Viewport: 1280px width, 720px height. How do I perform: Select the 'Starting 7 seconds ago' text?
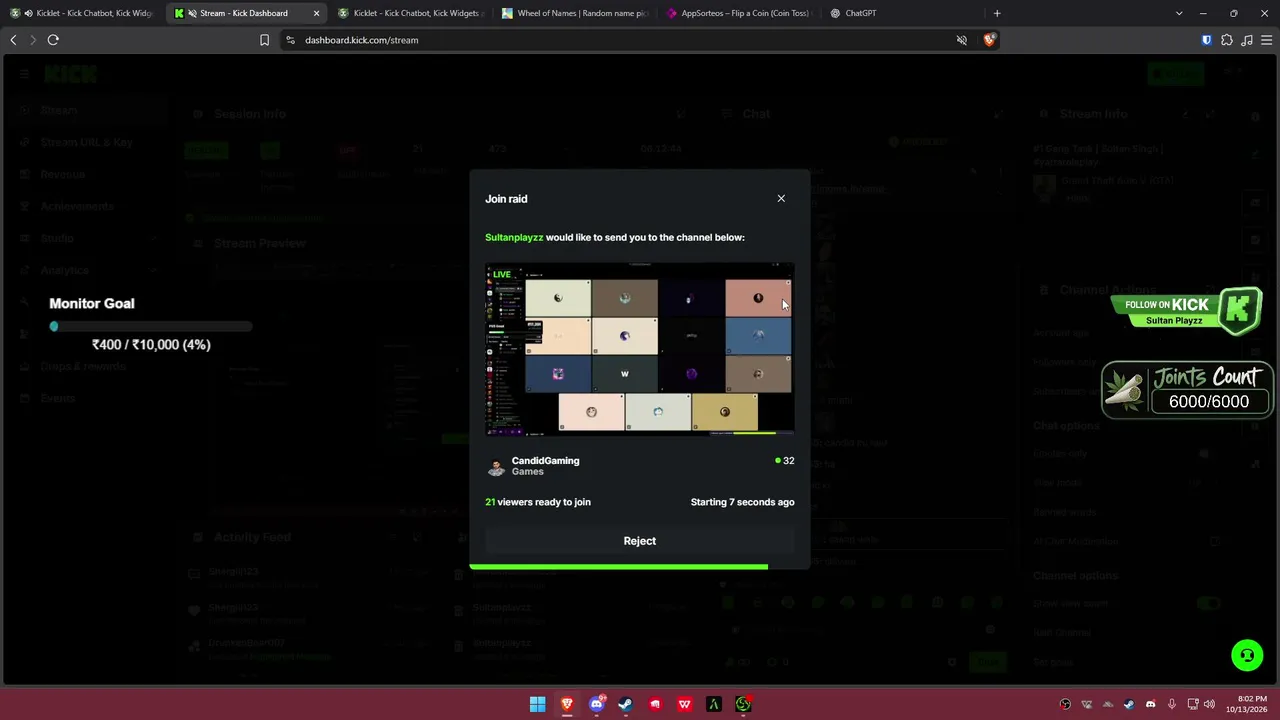pos(742,502)
